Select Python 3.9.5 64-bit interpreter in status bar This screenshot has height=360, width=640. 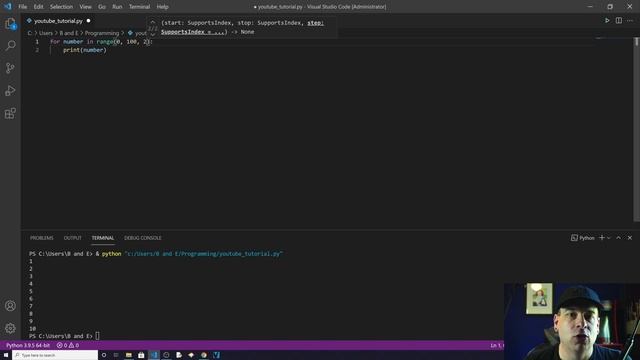28,345
